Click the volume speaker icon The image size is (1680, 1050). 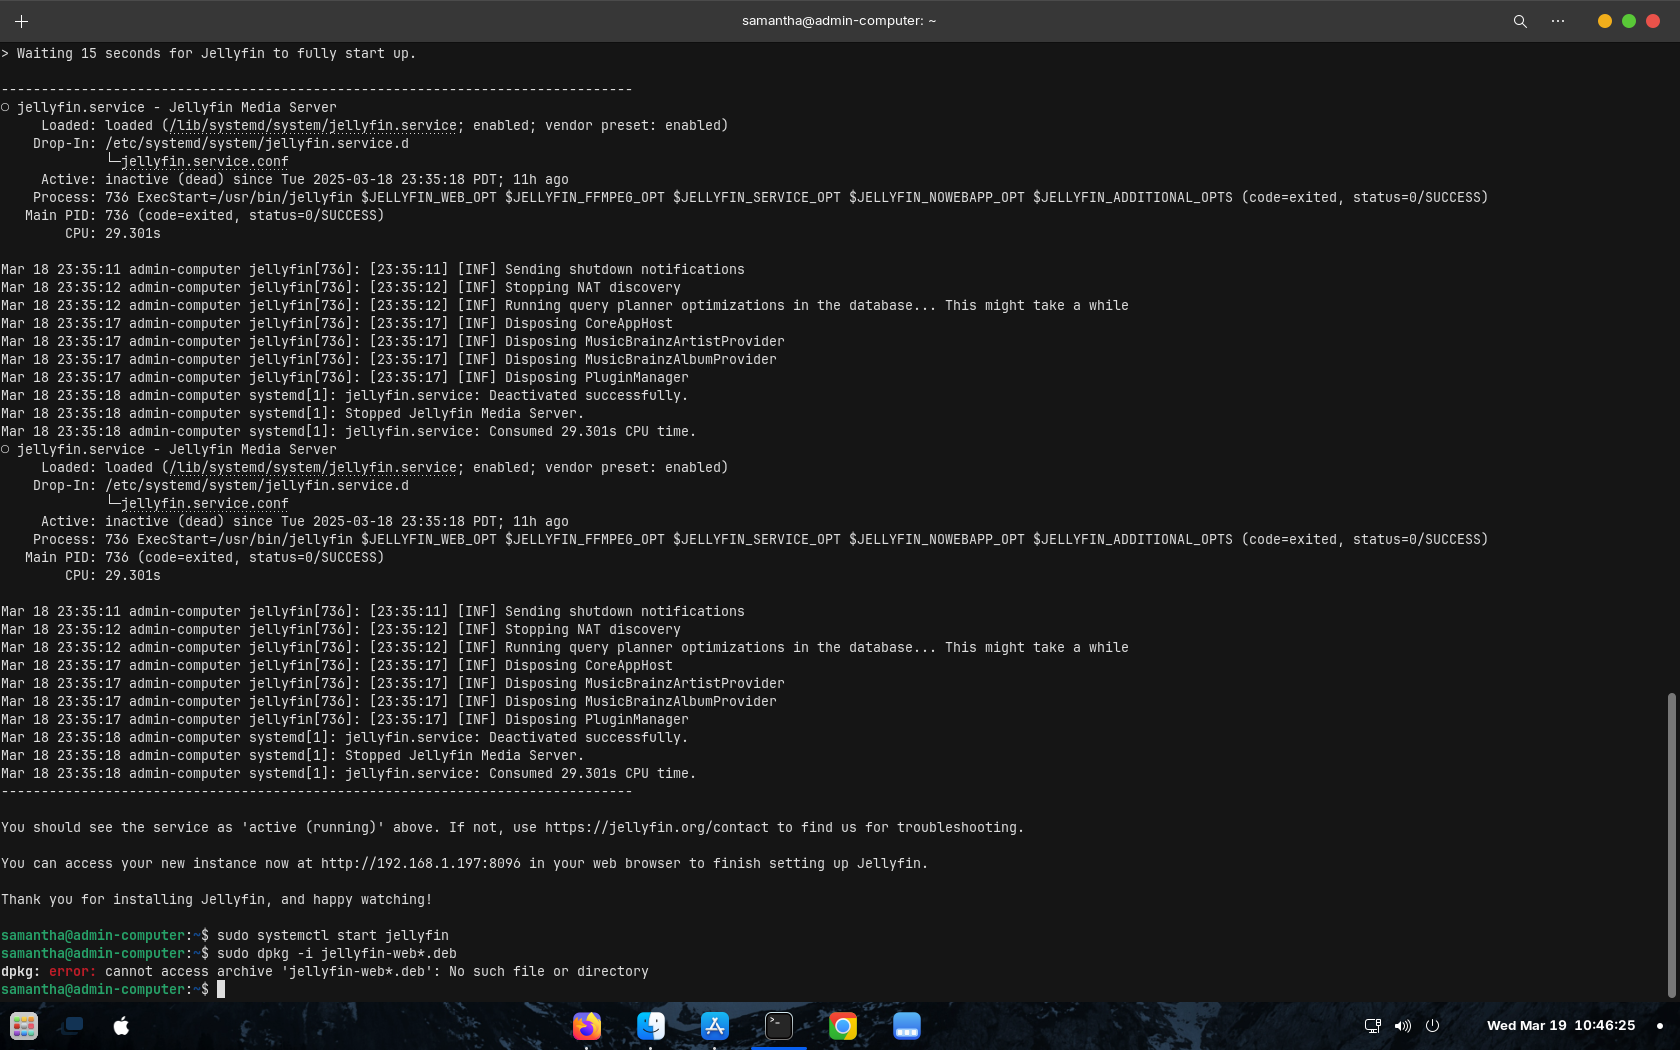(x=1403, y=1026)
